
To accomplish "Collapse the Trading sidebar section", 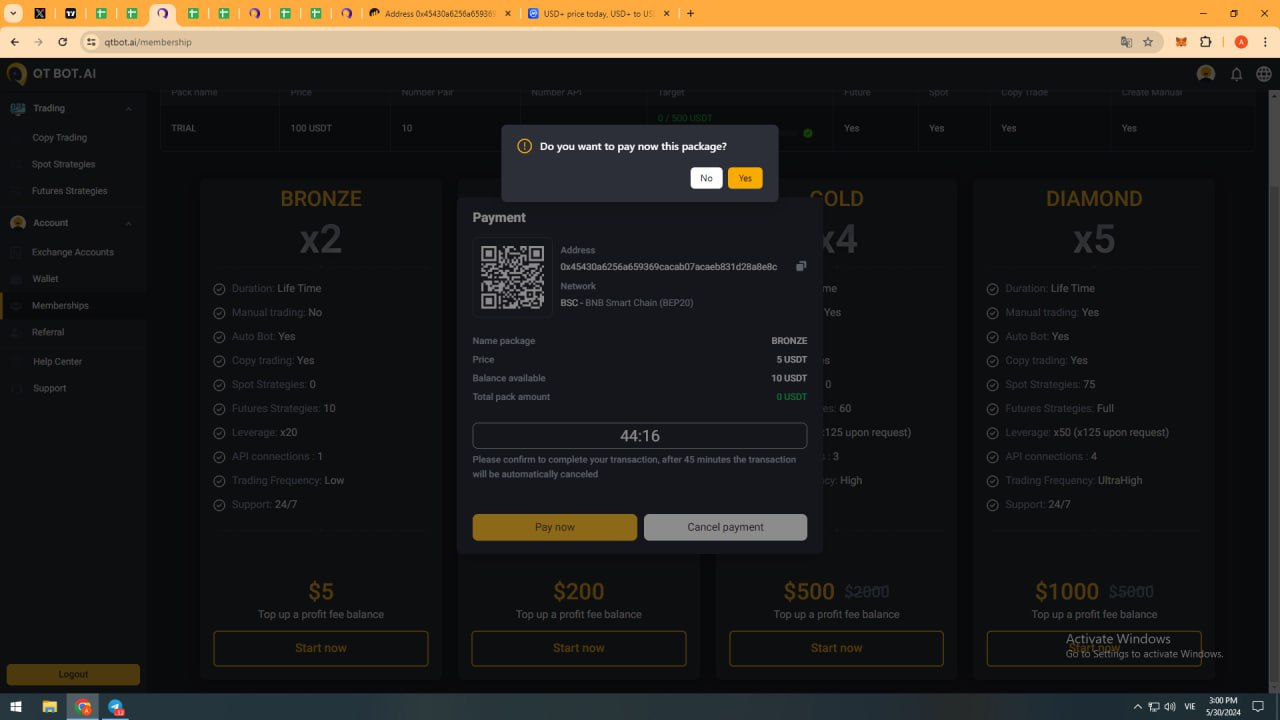I will pyautogui.click(x=128, y=108).
